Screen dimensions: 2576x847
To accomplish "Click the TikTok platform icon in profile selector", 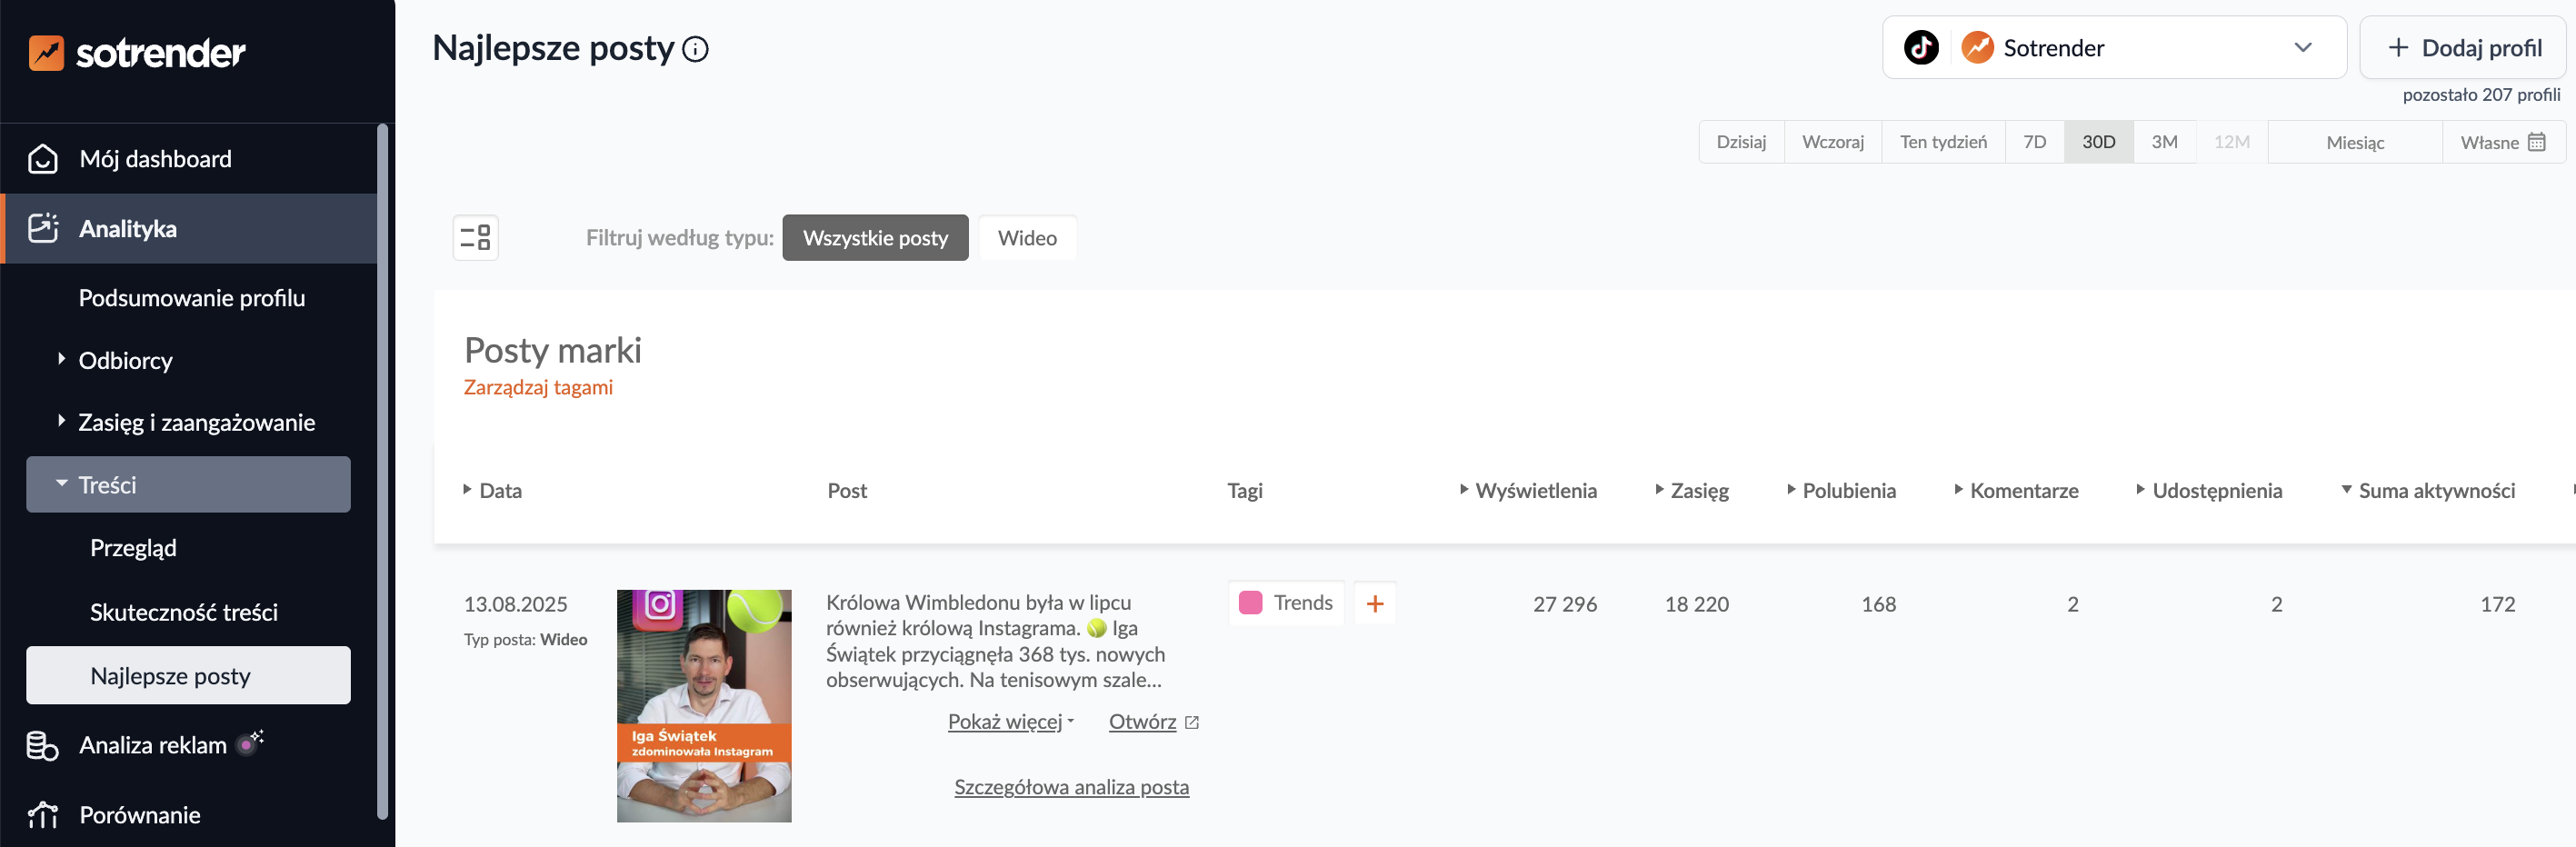I will (x=1922, y=47).
